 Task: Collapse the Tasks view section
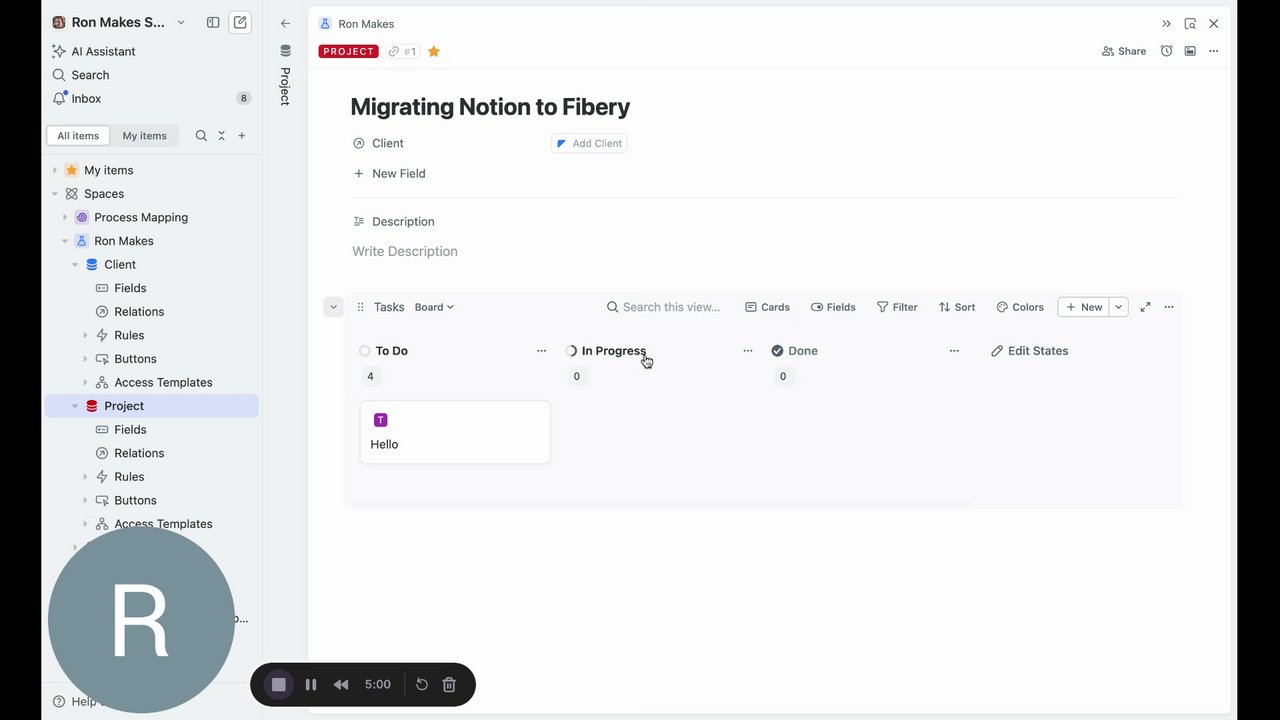(x=333, y=307)
